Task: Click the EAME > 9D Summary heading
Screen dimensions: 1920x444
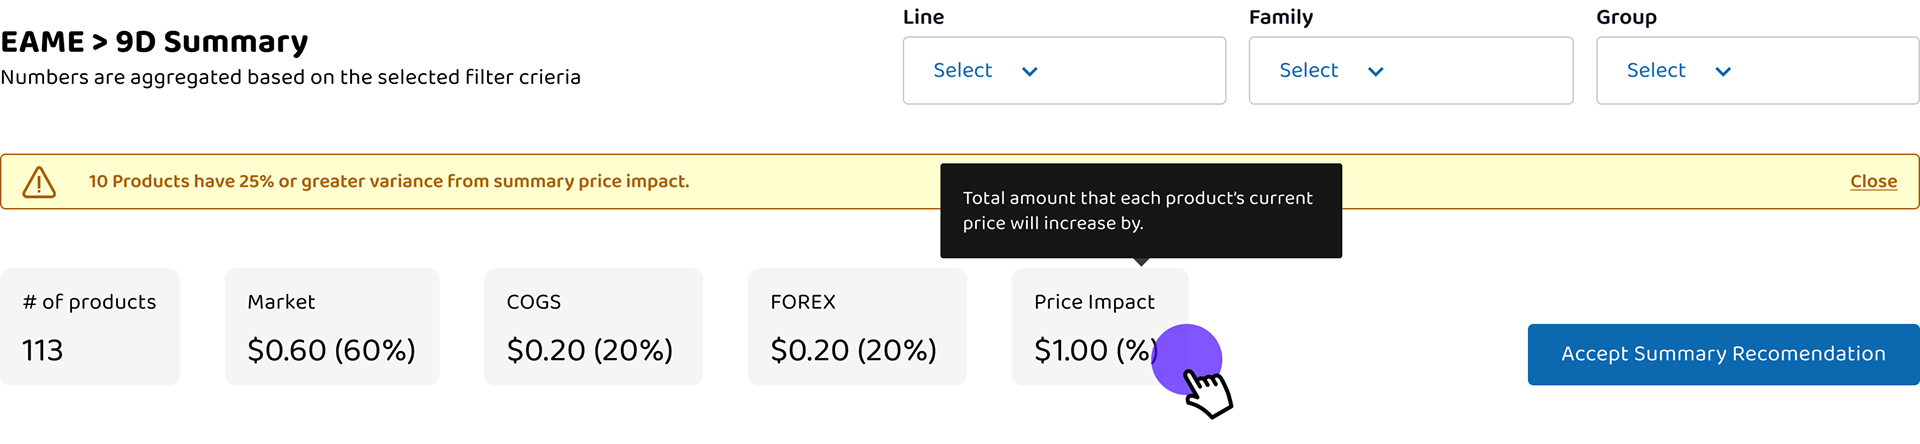Action: (x=154, y=42)
